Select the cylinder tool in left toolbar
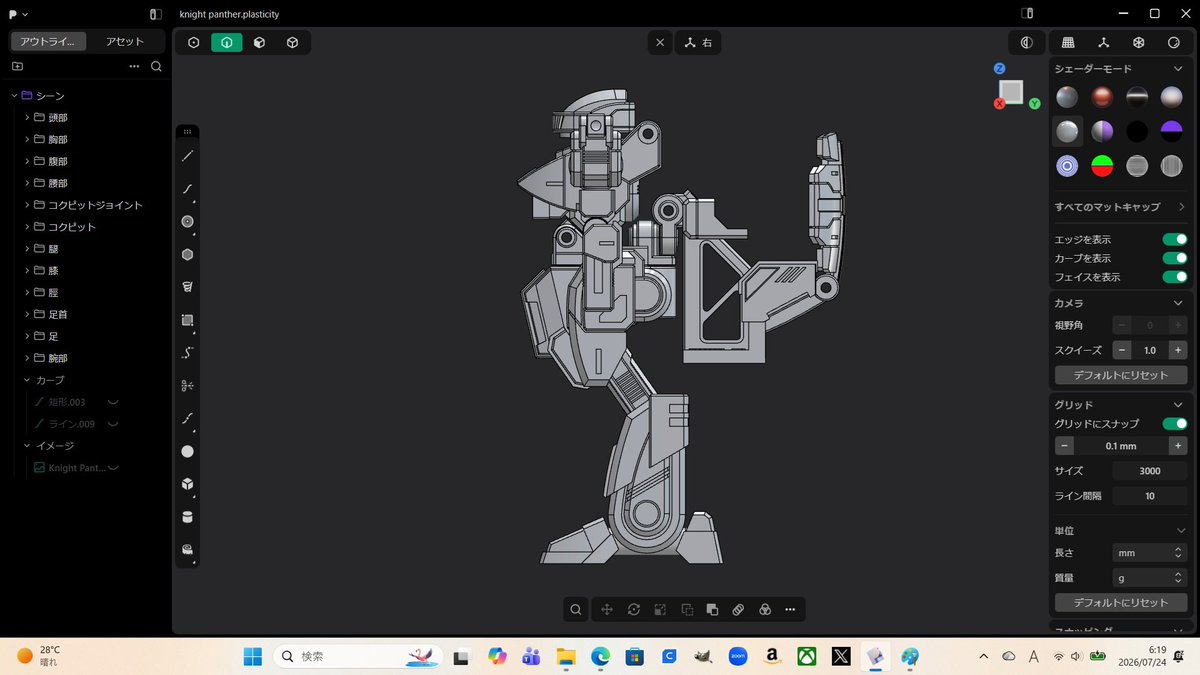1200x675 pixels. tap(187, 517)
